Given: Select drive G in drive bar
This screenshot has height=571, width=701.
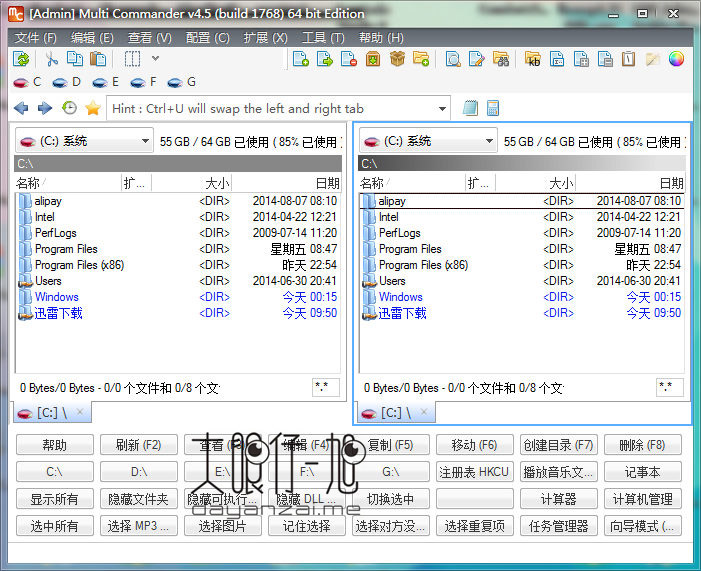Looking at the screenshot, I should 182,82.
